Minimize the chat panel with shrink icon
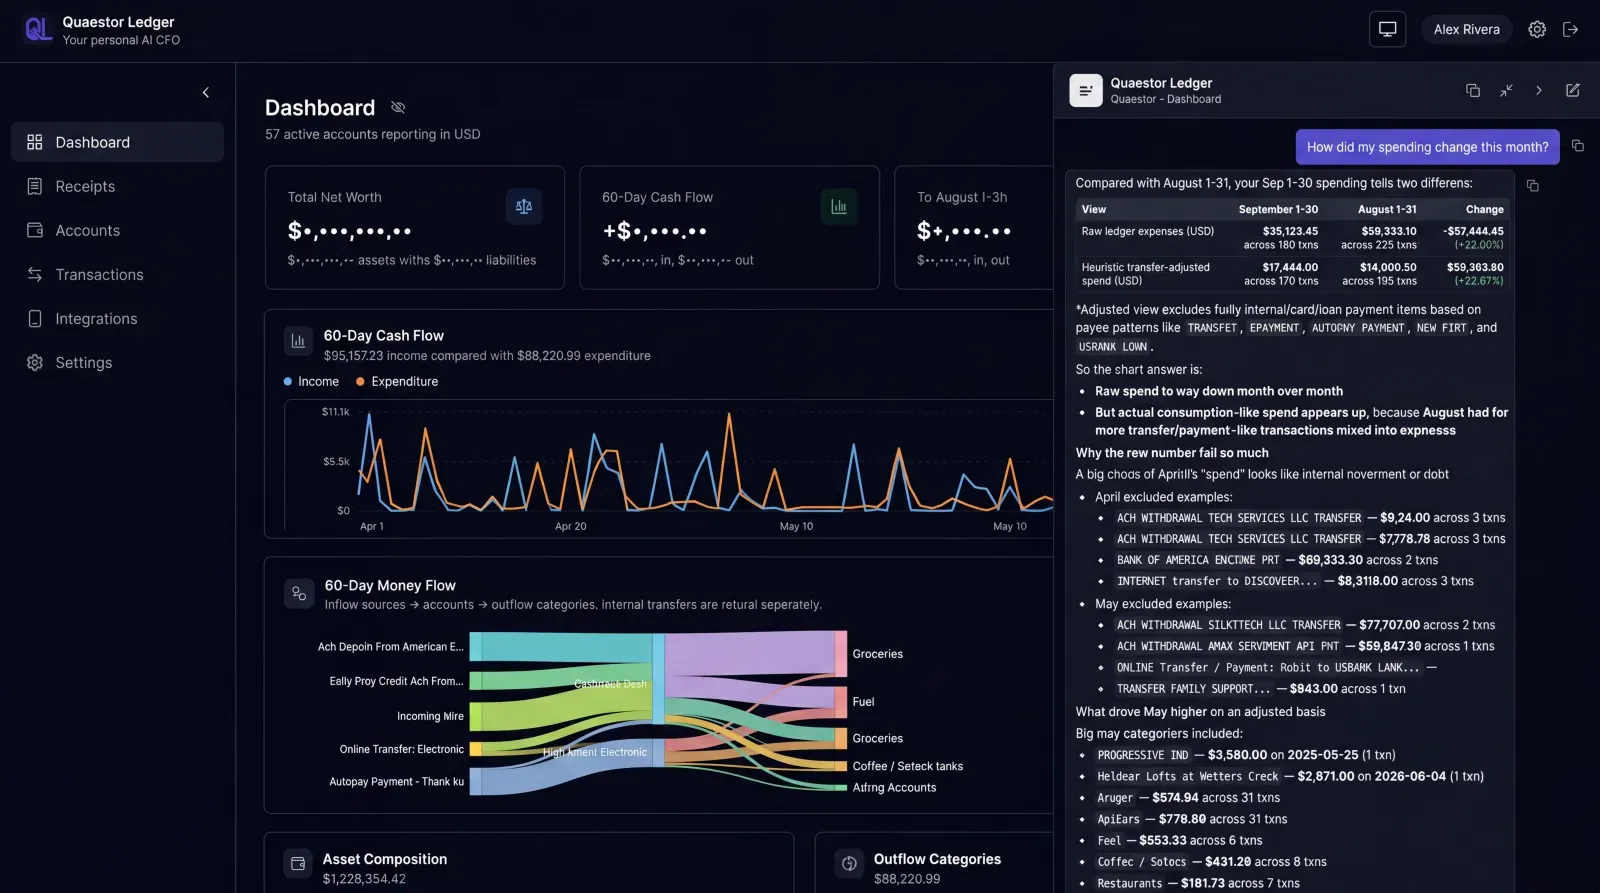 tap(1506, 90)
